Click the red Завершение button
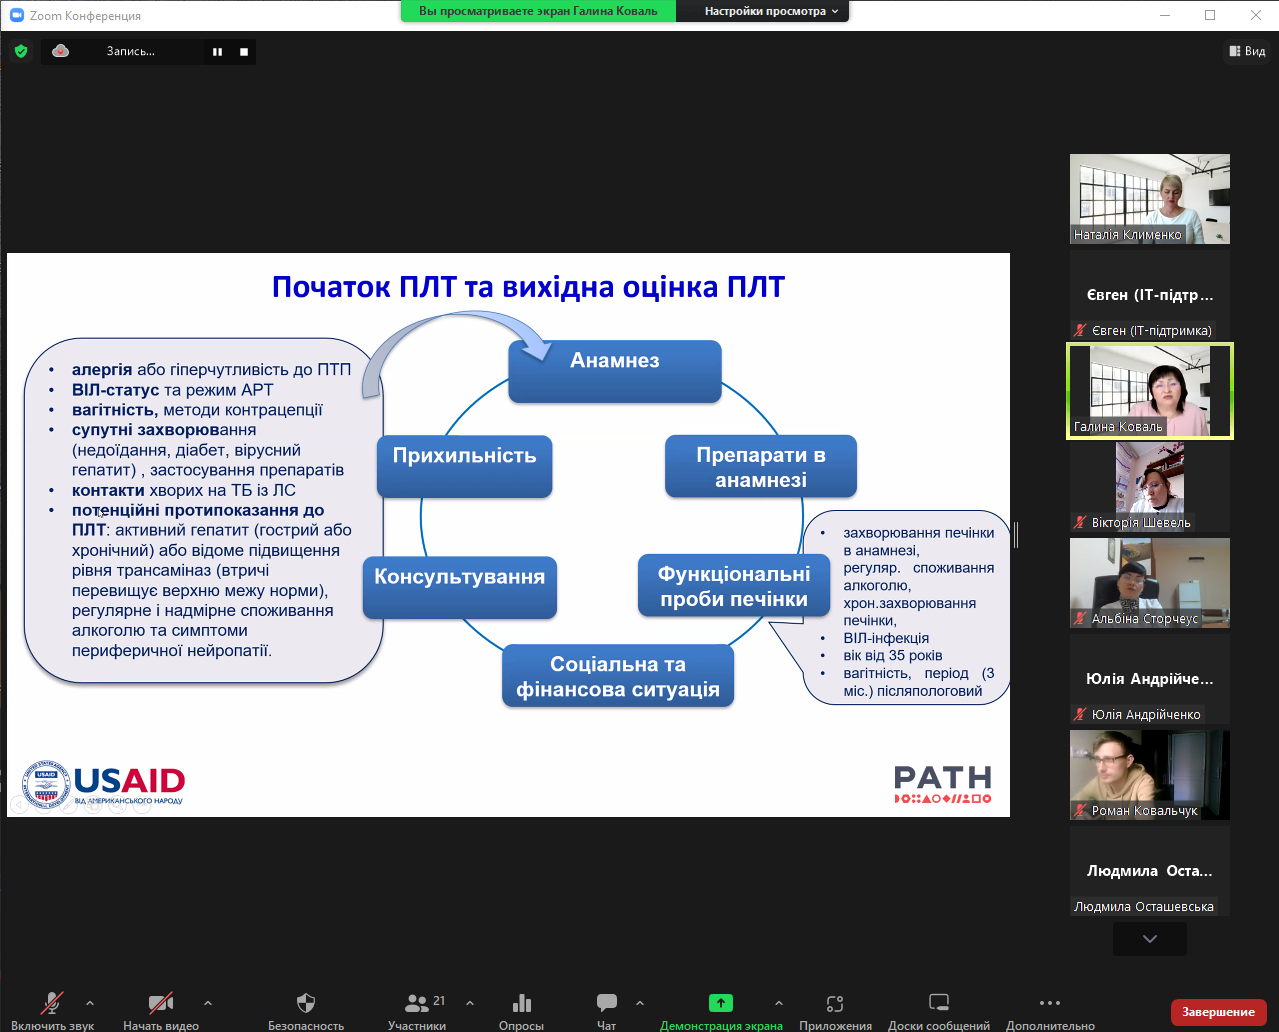1279x1032 pixels. tap(1218, 1012)
